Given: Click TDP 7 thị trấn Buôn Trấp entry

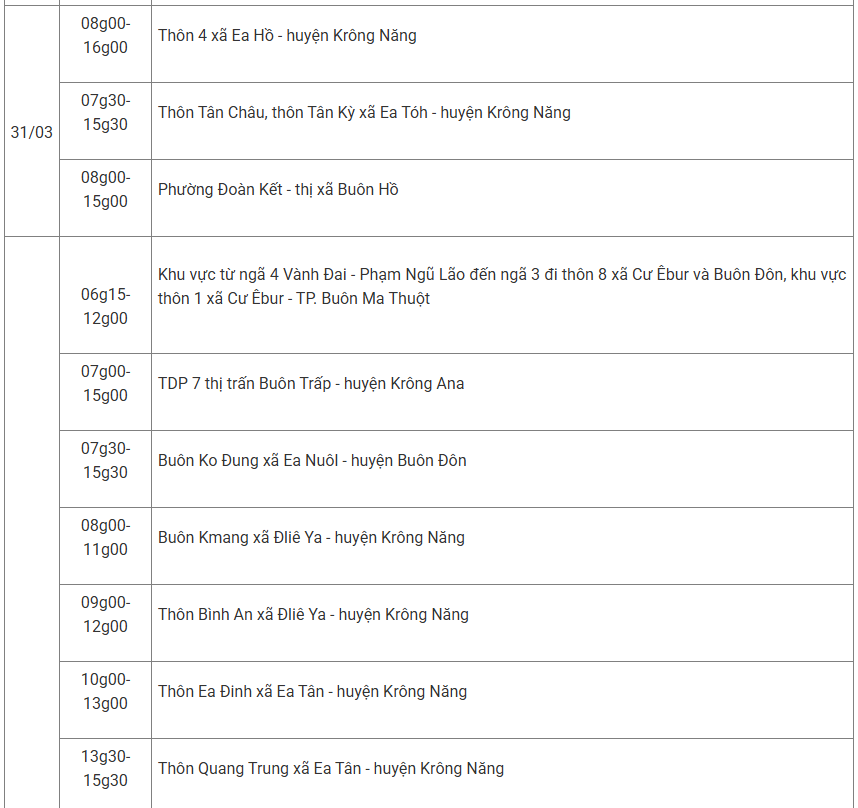Looking at the screenshot, I should [x=311, y=383].
